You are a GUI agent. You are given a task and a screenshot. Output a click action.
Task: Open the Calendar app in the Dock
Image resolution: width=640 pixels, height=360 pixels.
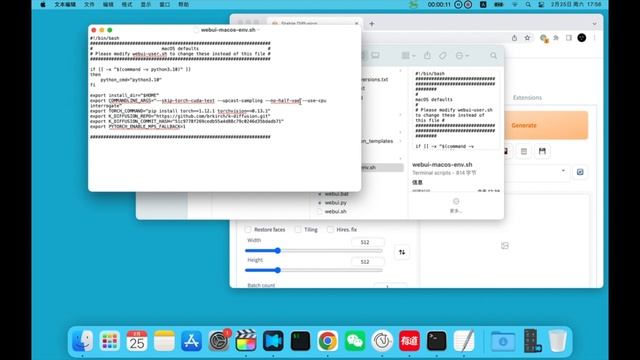pyautogui.click(x=137, y=341)
